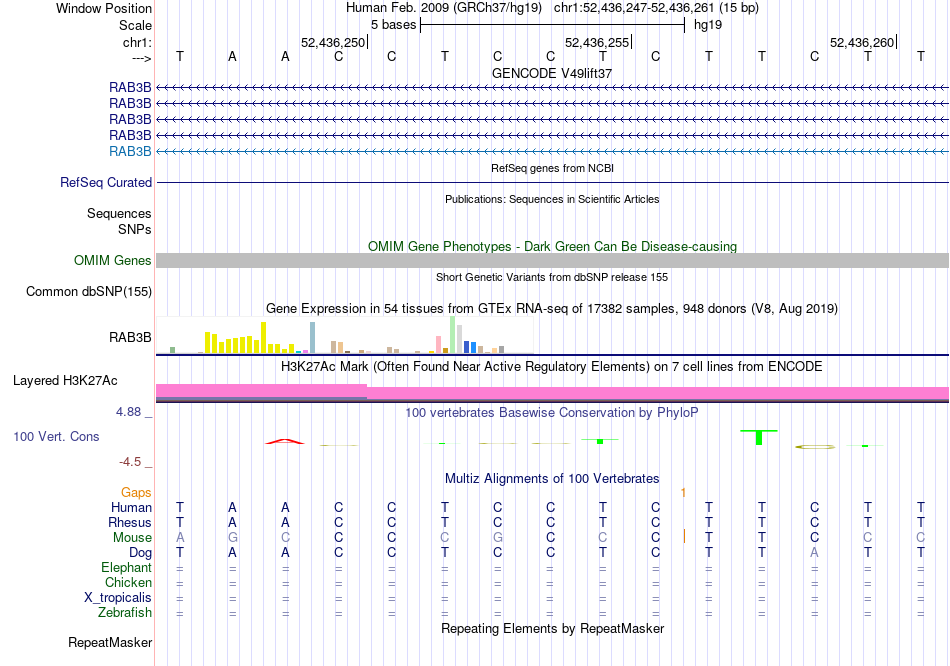This screenshot has width=950, height=666.
Task: Select the Scale track label
Action: 135,25
